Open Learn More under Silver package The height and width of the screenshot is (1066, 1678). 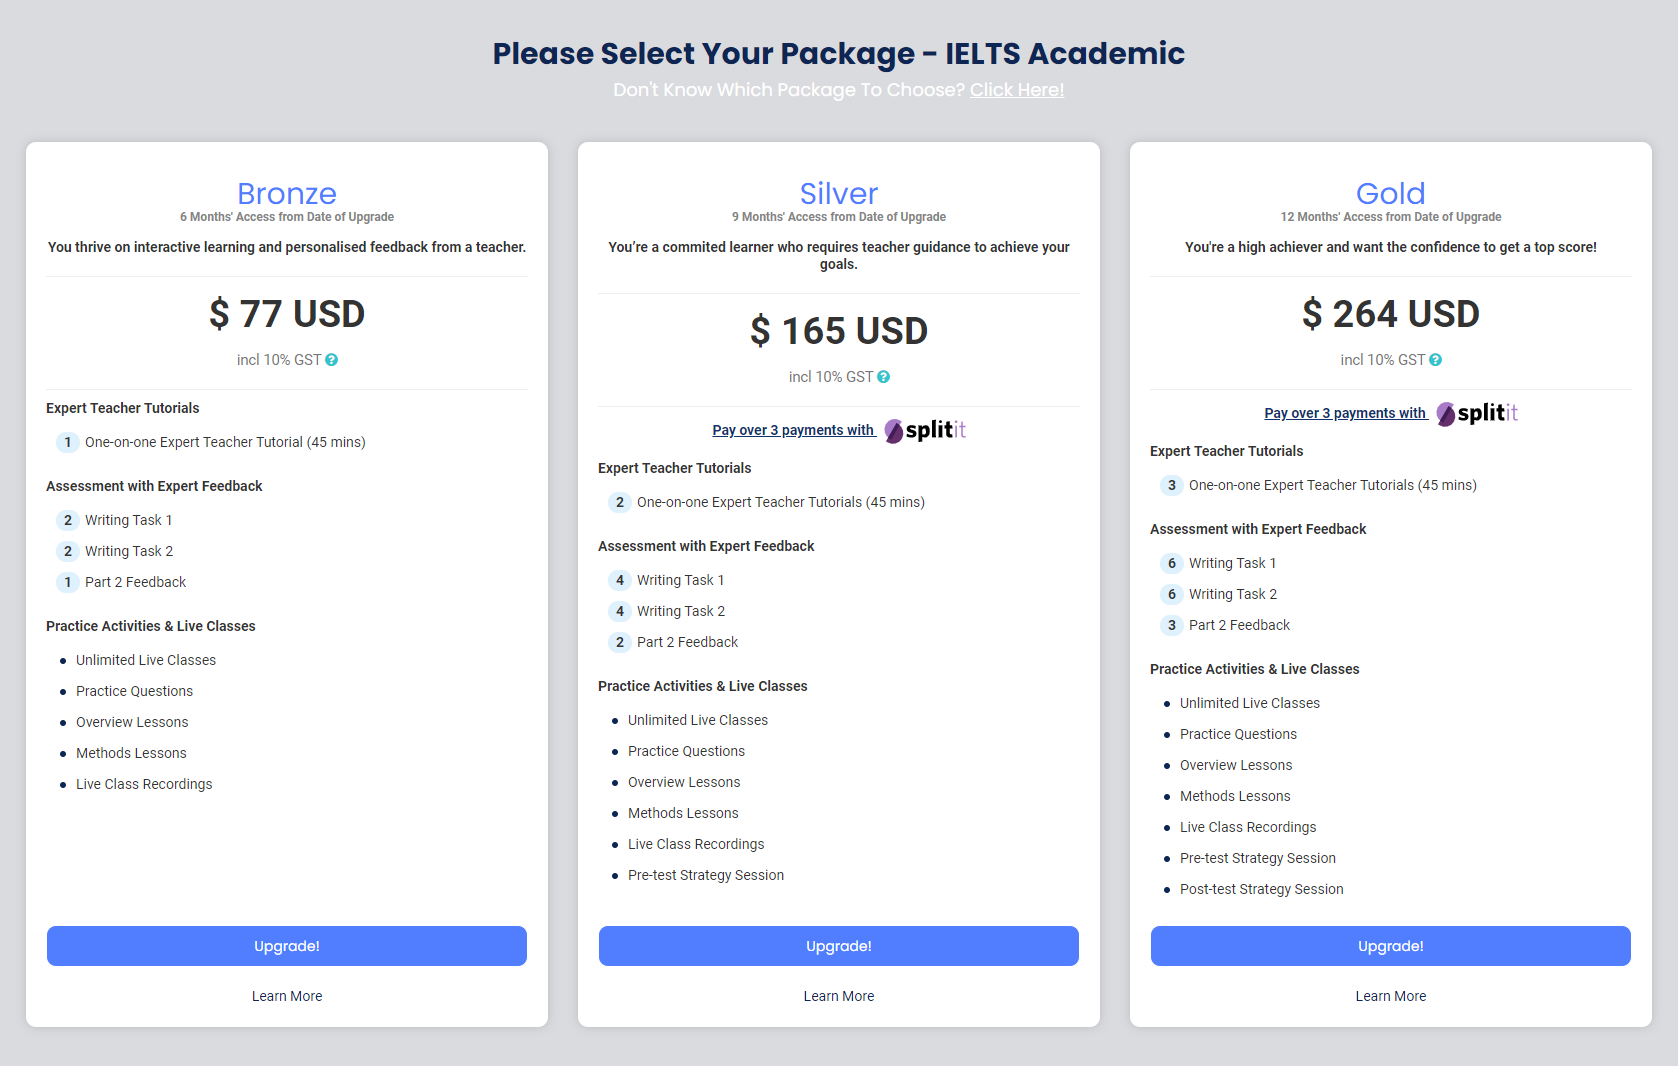(x=839, y=996)
